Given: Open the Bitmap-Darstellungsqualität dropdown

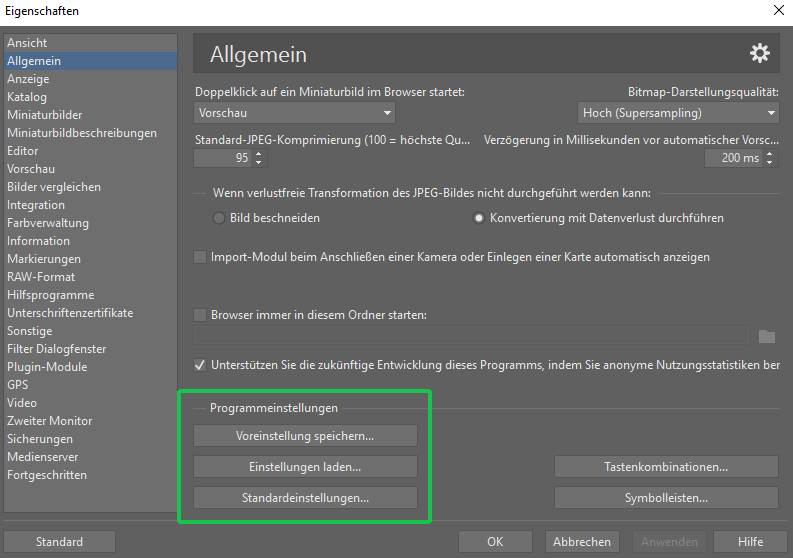Looking at the screenshot, I should [677, 113].
